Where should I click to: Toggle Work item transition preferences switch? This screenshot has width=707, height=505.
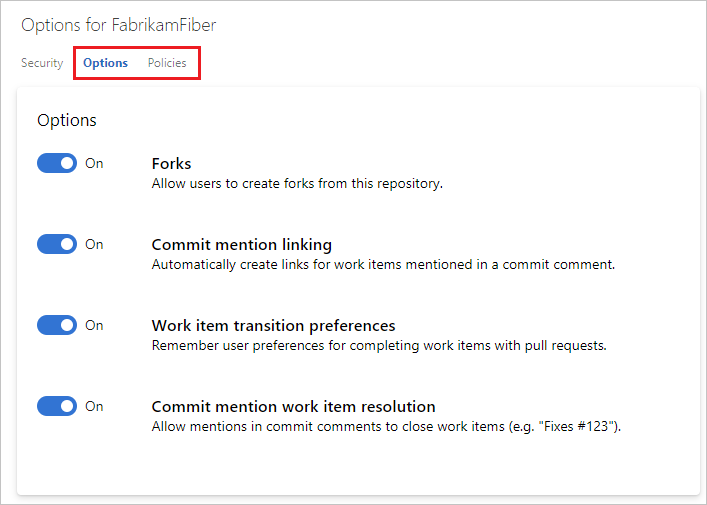click(57, 325)
